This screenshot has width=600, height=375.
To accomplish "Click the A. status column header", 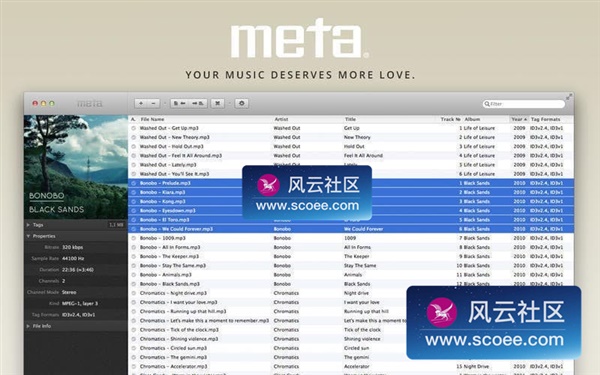I will click(133, 119).
